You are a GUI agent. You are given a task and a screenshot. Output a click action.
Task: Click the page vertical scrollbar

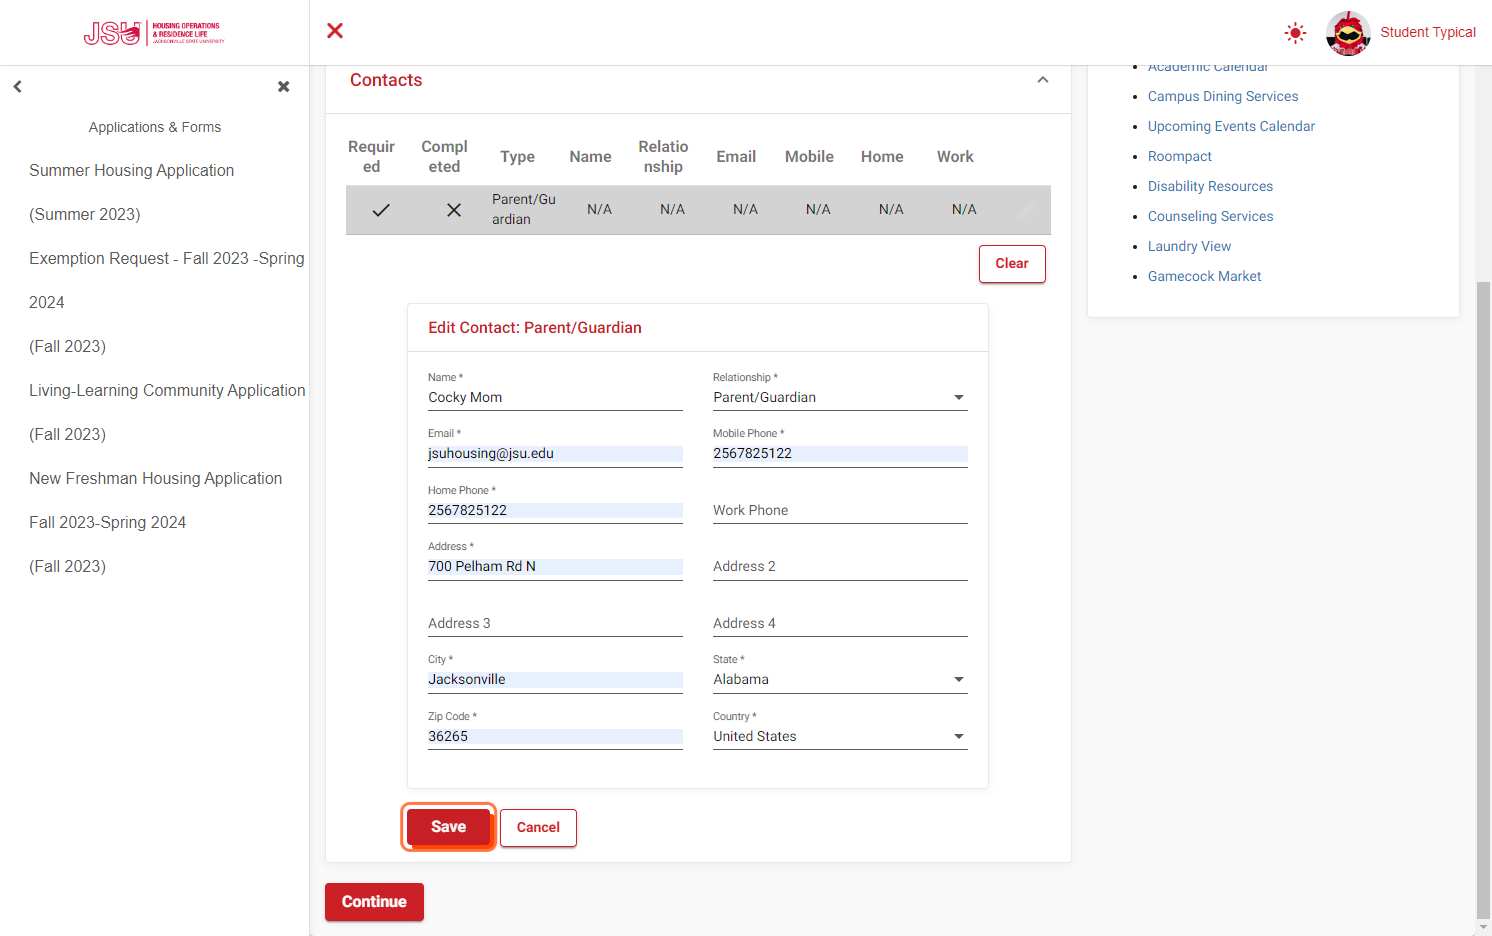pos(1484,600)
